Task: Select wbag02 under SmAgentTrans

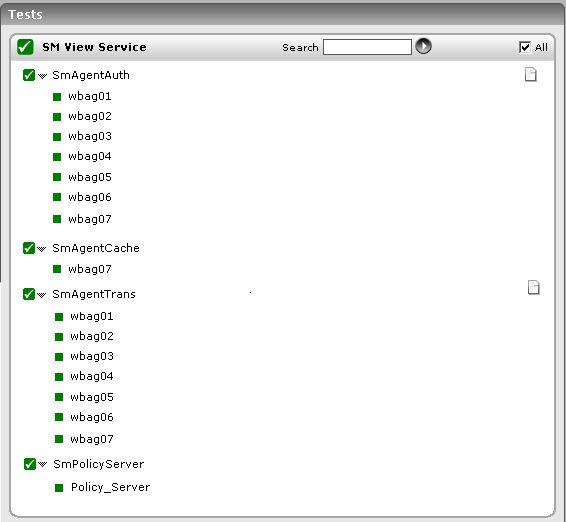Action: (x=92, y=336)
